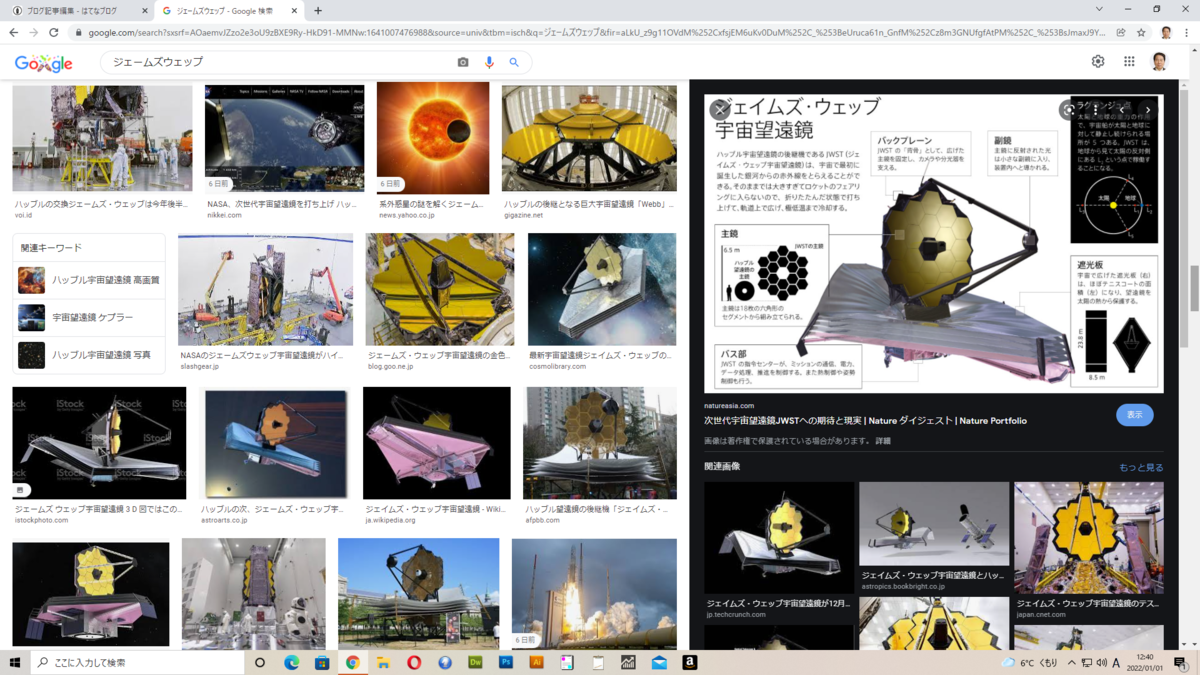This screenshot has width=1200, height=675.
Task: Open Opera browser from the taskbar
Action: click(x=414, y=662)
